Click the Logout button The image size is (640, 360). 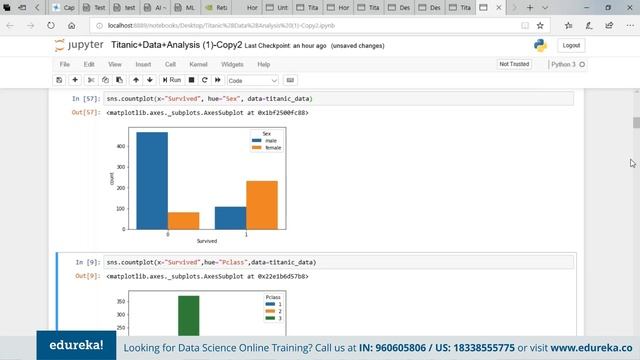pos(571,45)
